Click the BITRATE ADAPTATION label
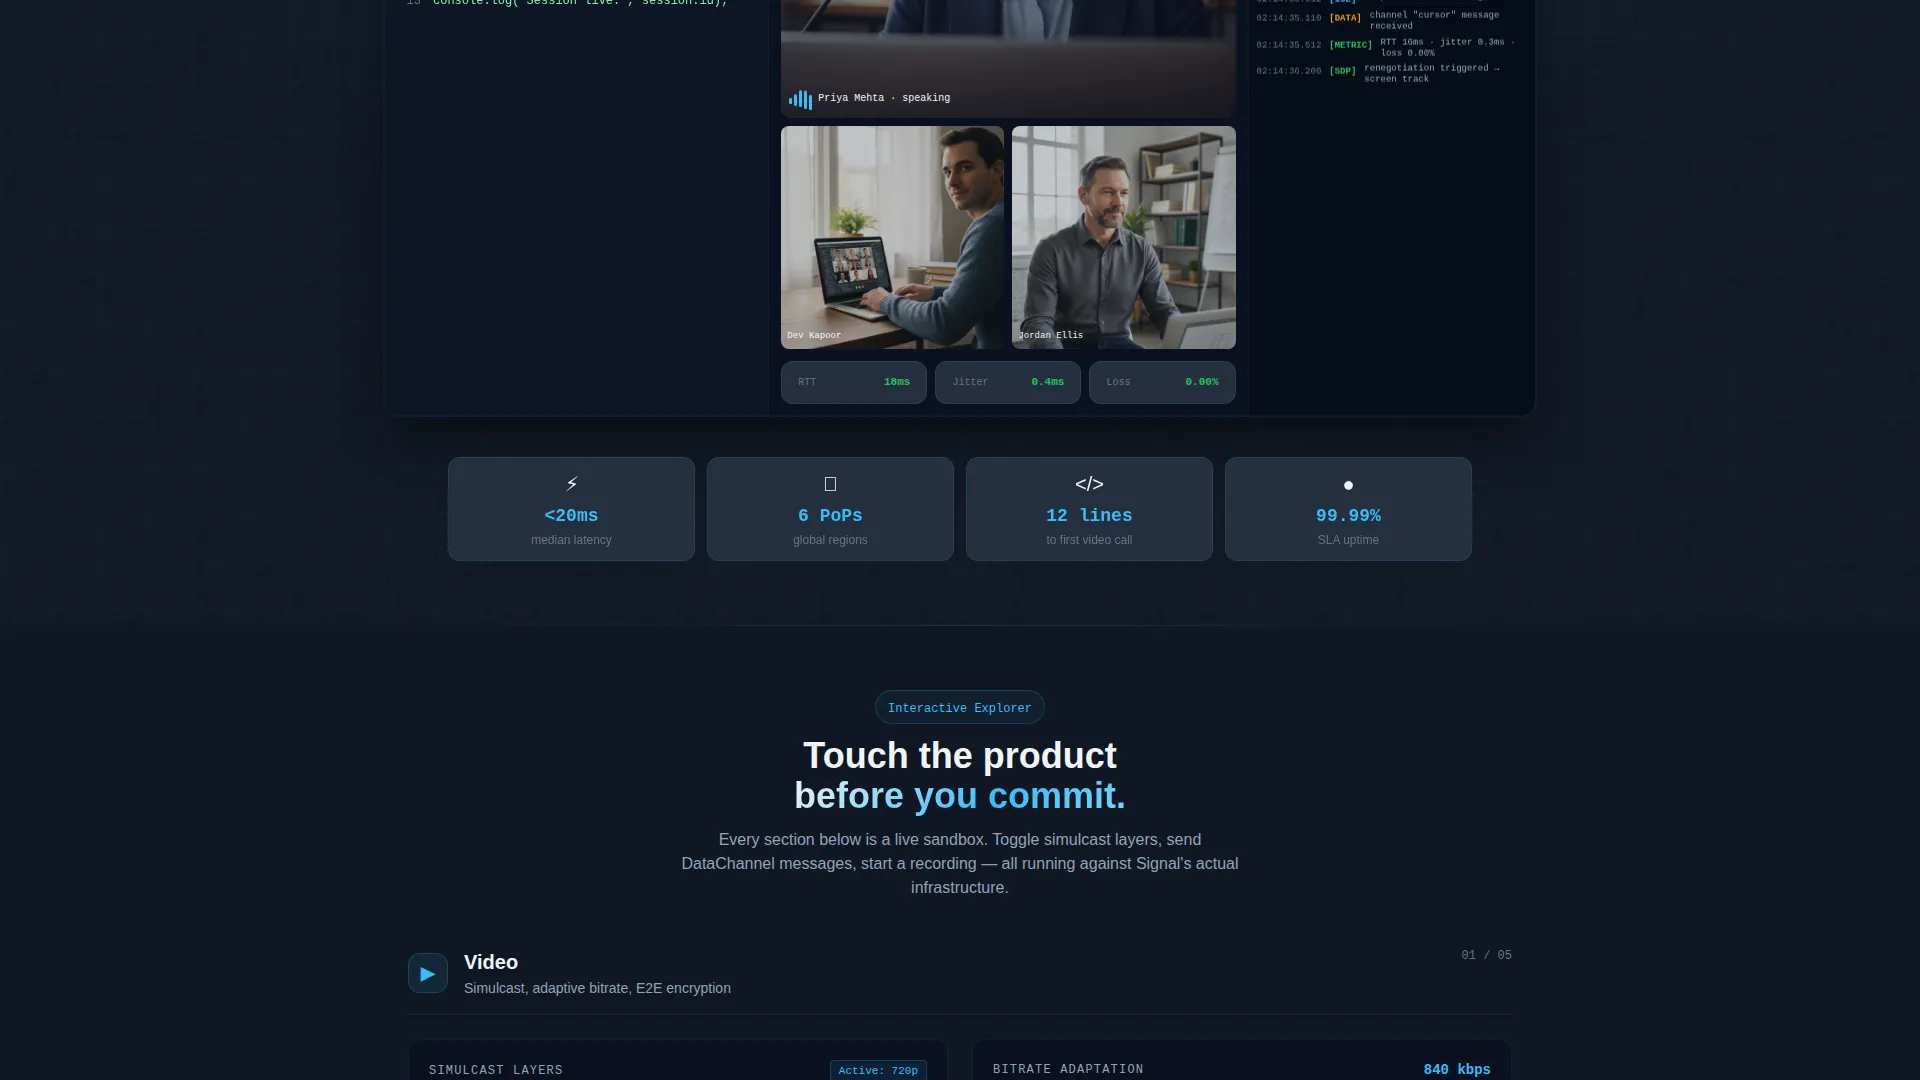 pyautogui.click(x=1068, y=1069)
